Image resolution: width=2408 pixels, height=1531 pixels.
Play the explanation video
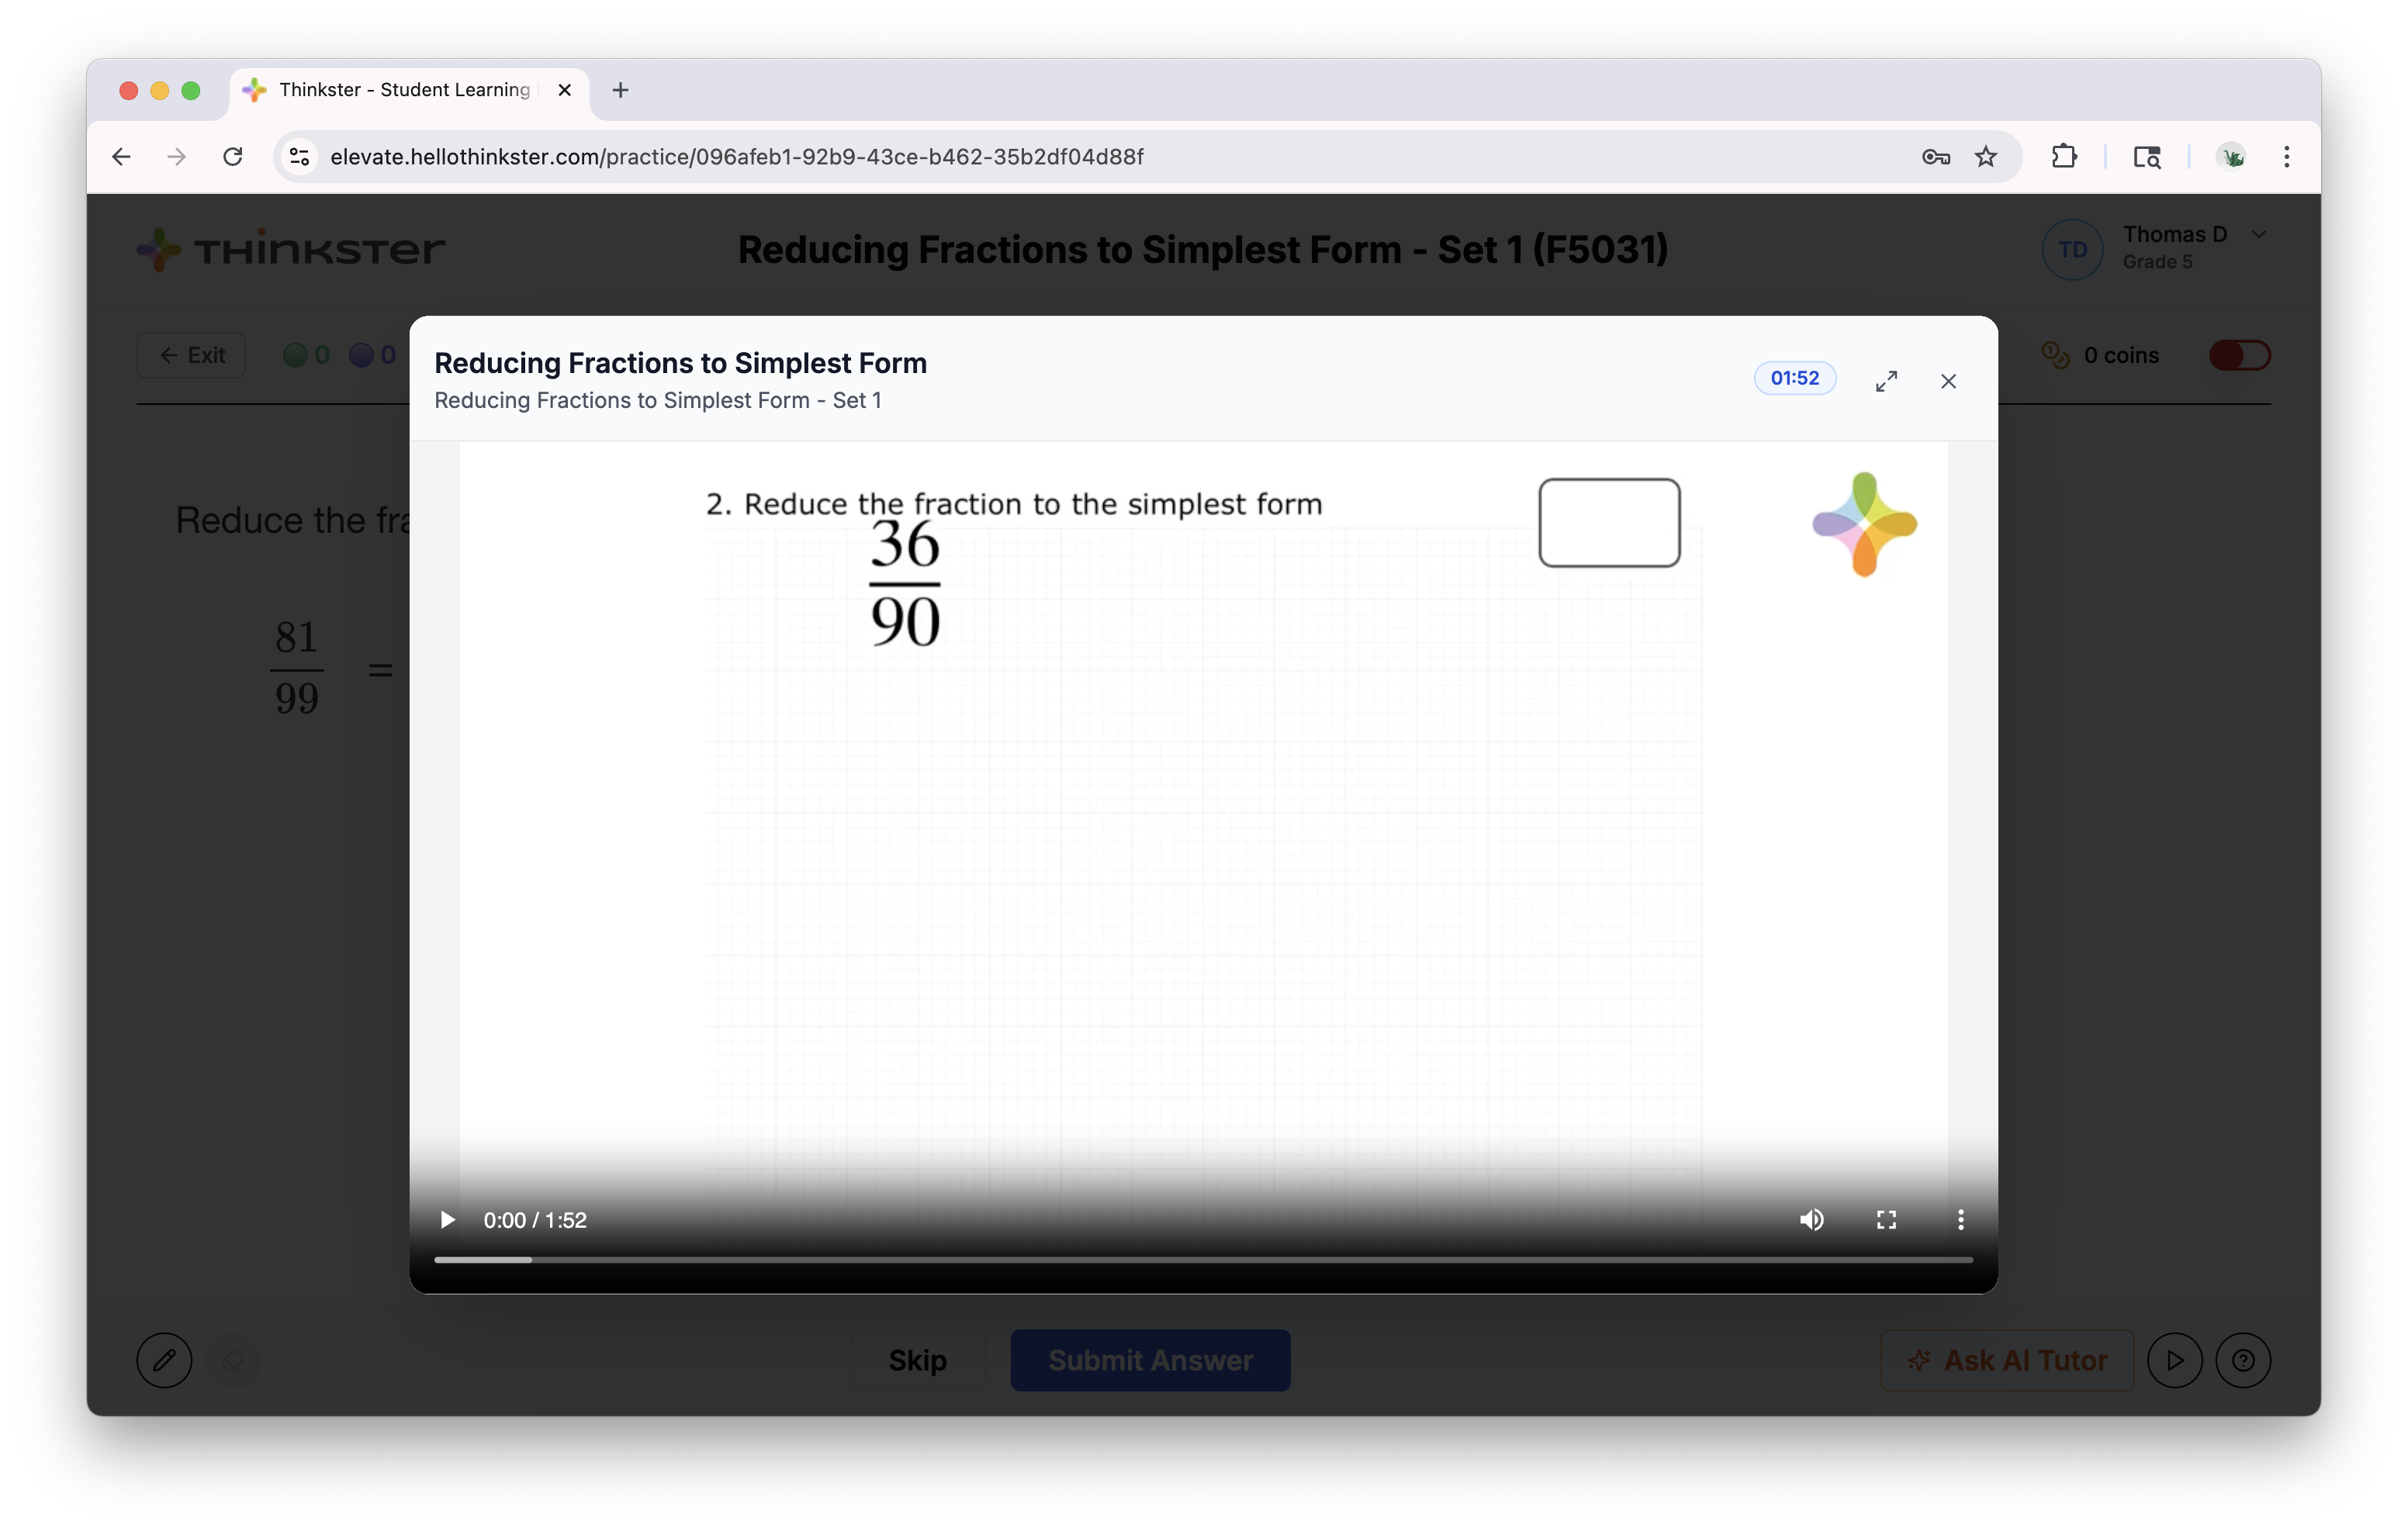point(446,1219)
